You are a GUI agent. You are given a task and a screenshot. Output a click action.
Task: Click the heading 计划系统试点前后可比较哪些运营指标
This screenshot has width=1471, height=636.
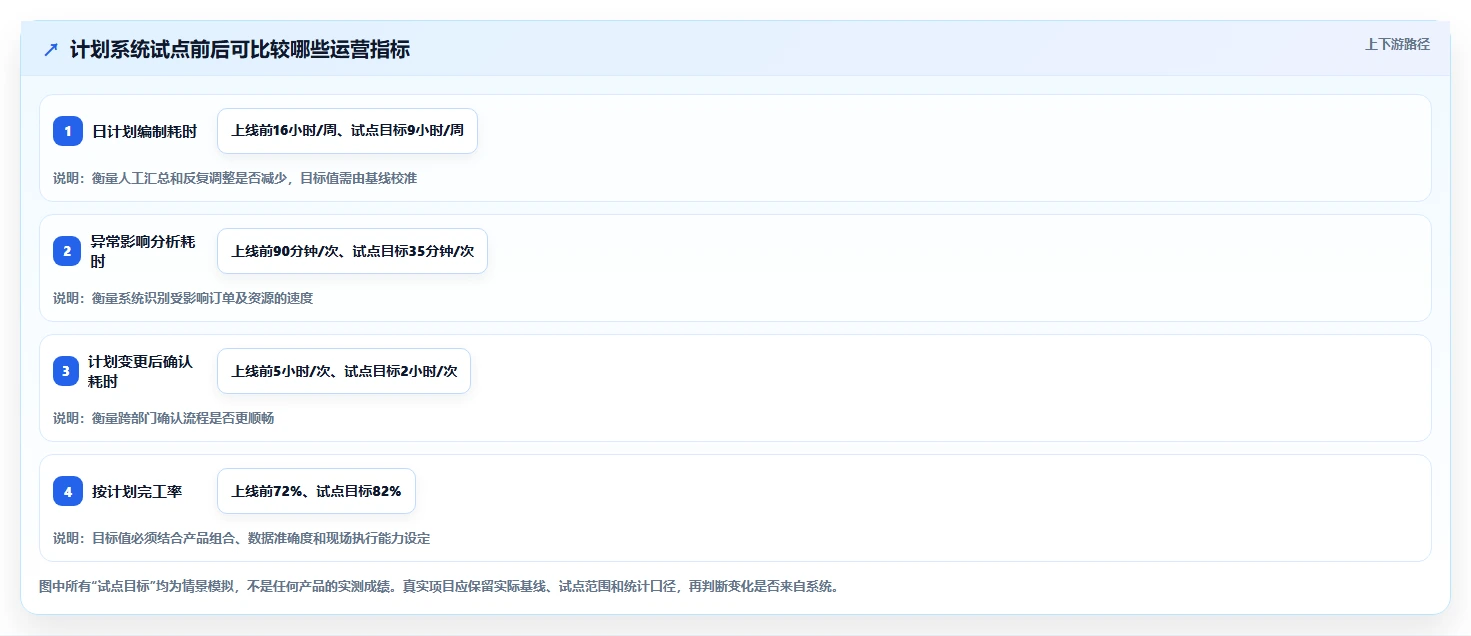coord(240,50)
